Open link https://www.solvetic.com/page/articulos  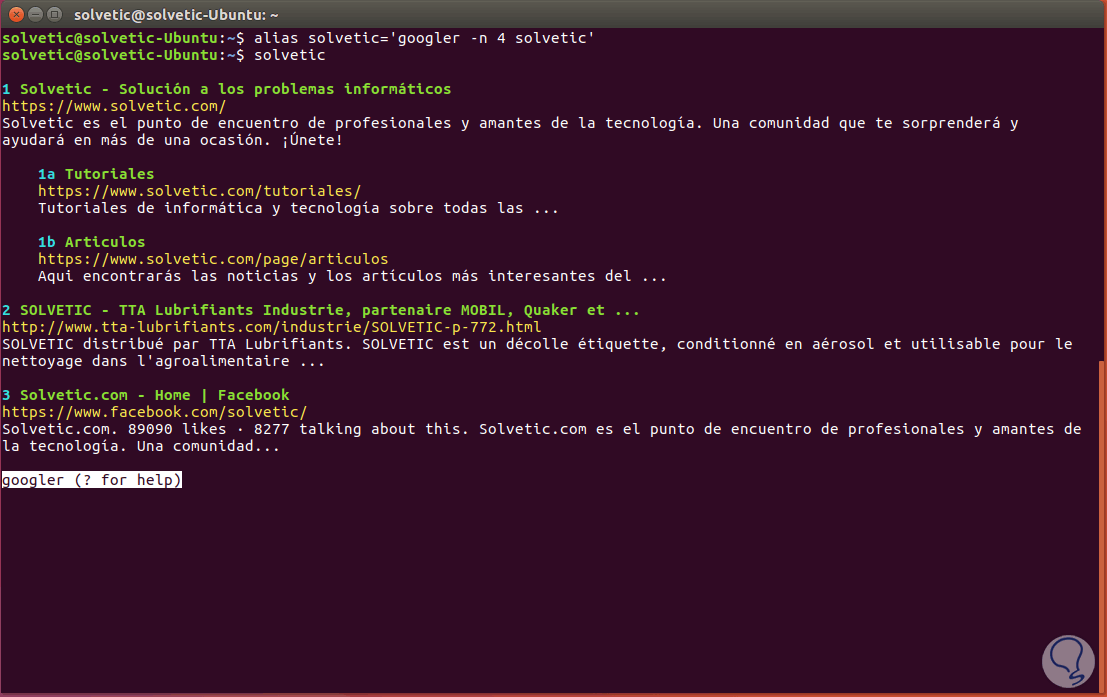click(x=213, y=259)
